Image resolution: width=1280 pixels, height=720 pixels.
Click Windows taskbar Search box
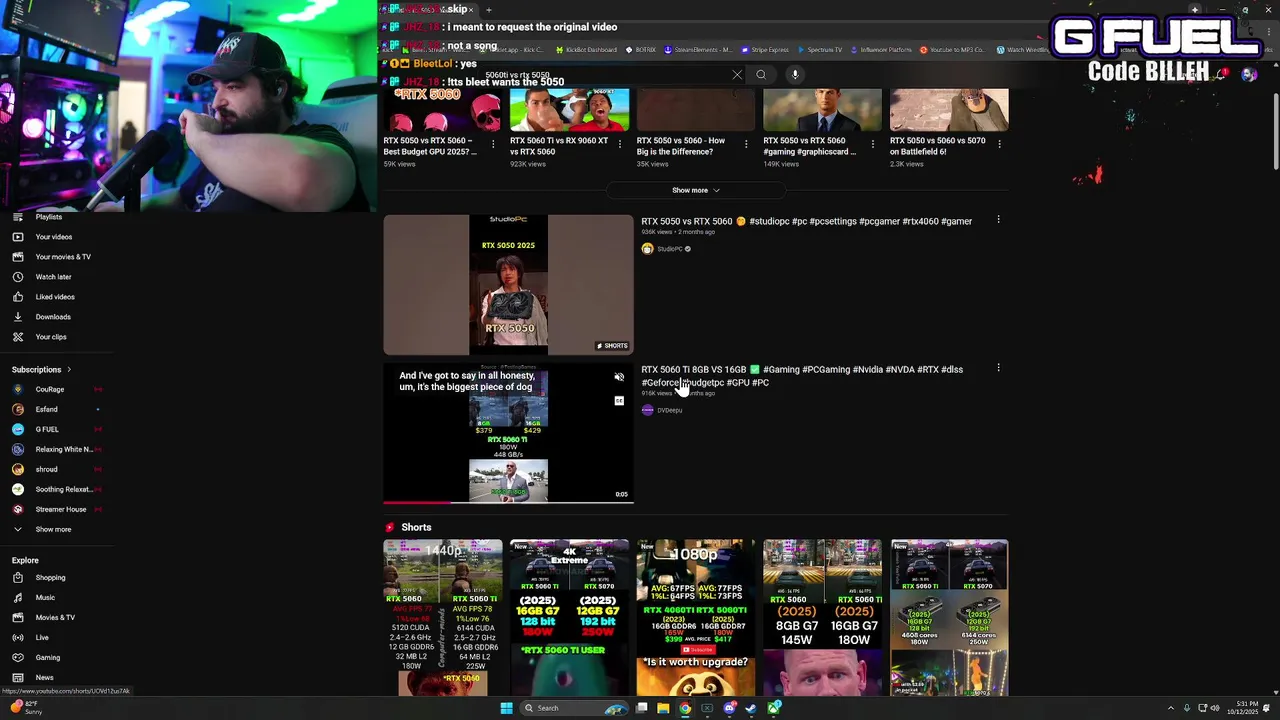click(x=574, y=708)
